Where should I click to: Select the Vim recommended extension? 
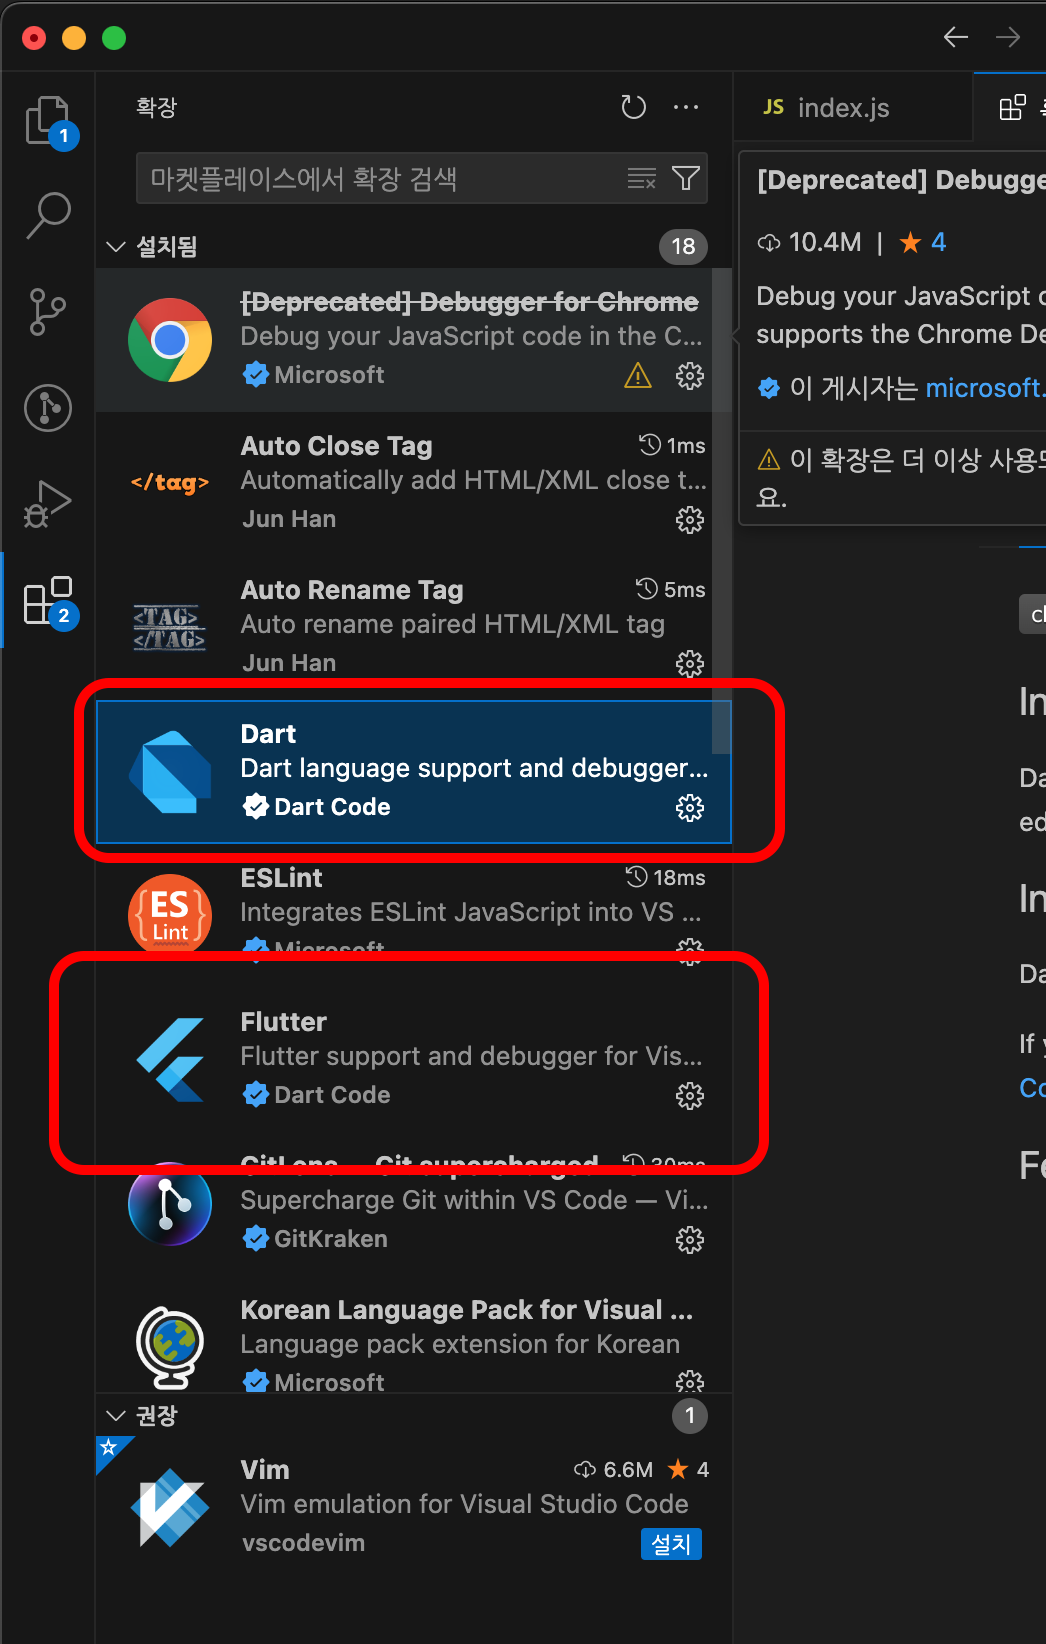[x=413, y=1506]
